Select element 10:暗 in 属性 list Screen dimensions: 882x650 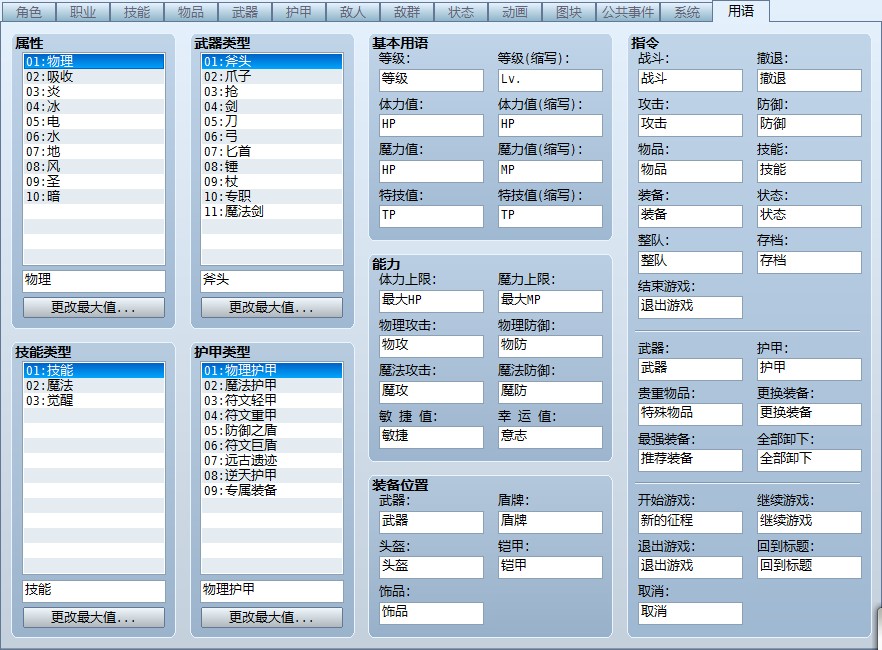[94, 197]
